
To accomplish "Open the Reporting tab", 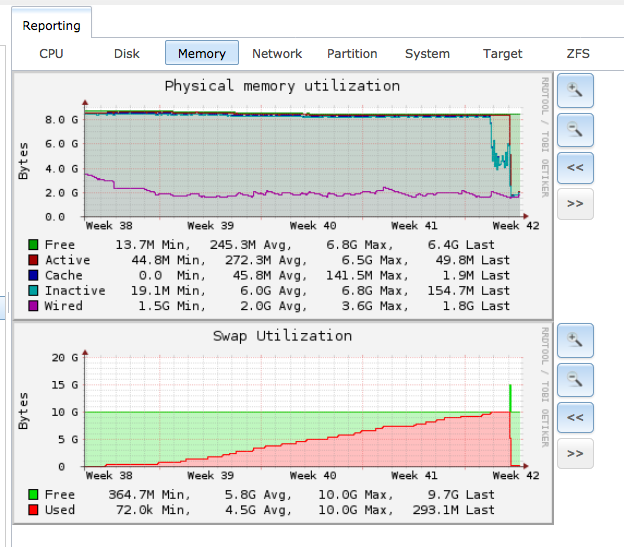I will coord(51,26).
